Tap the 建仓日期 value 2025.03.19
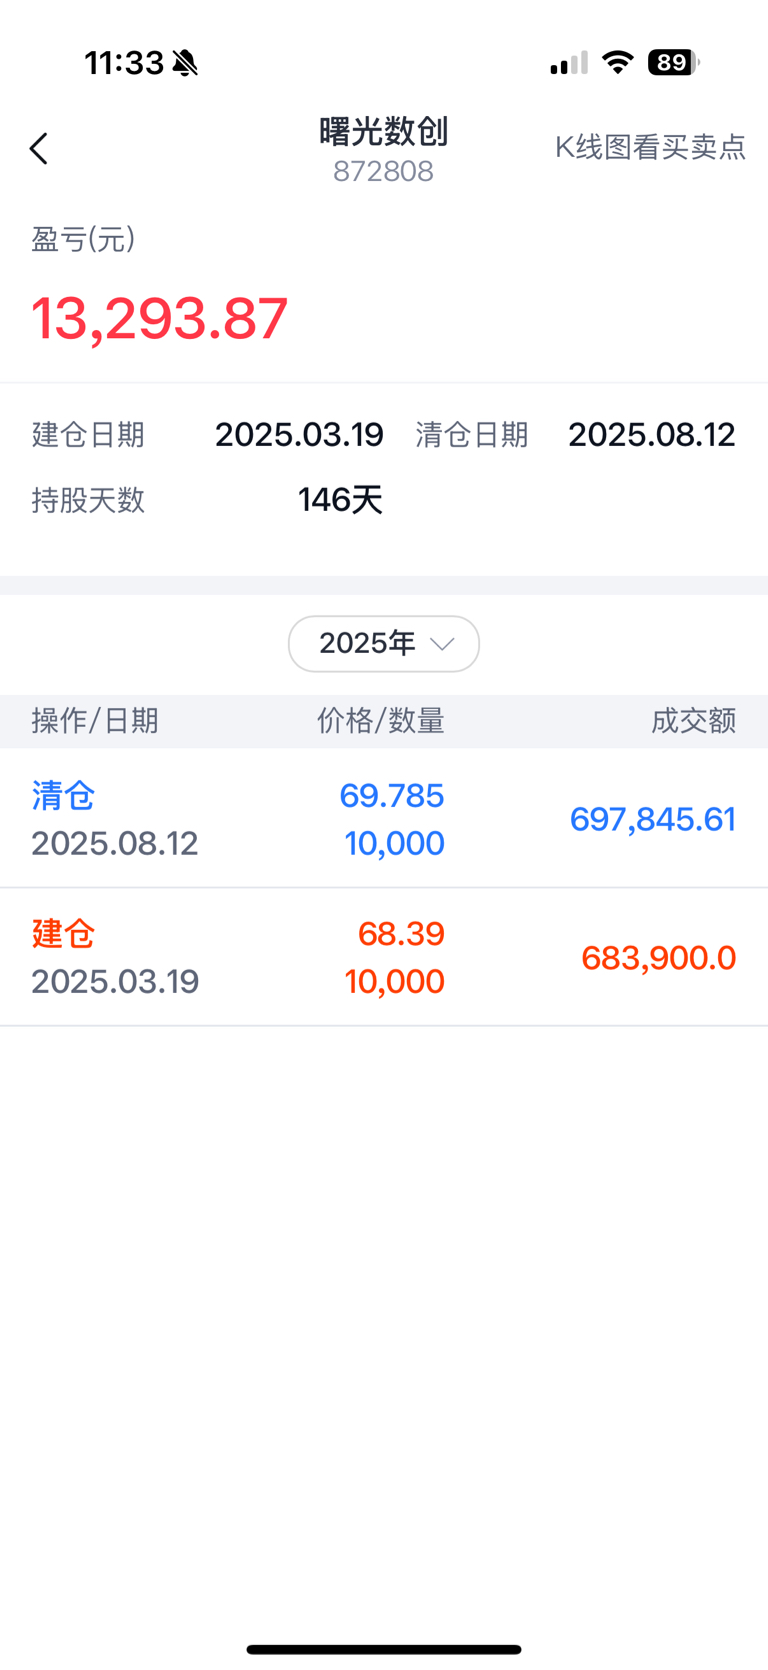Viewport: 768px width, 1670px height. [299, 435]
